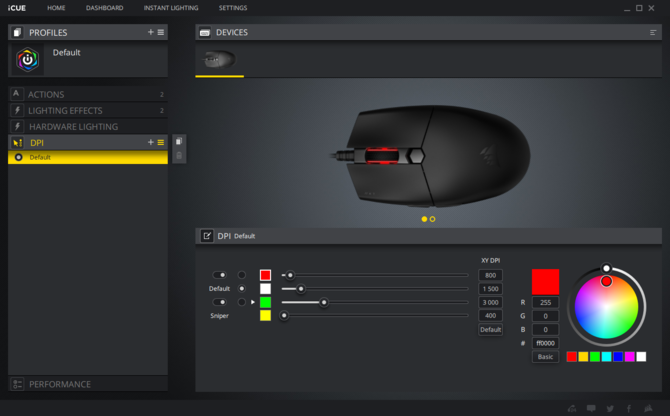Click the Default button under DPI values

click(x=491, y=329)
